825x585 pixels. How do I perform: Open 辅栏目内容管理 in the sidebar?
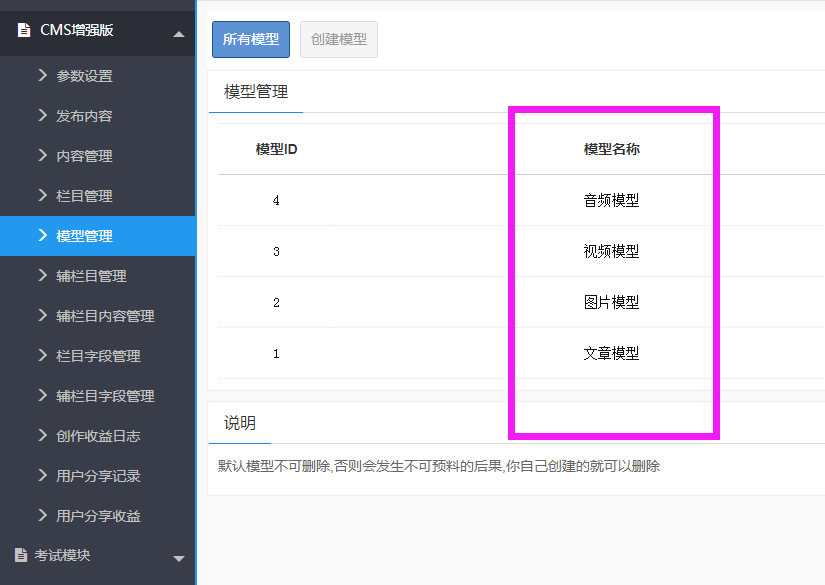(x=105, y=316)
